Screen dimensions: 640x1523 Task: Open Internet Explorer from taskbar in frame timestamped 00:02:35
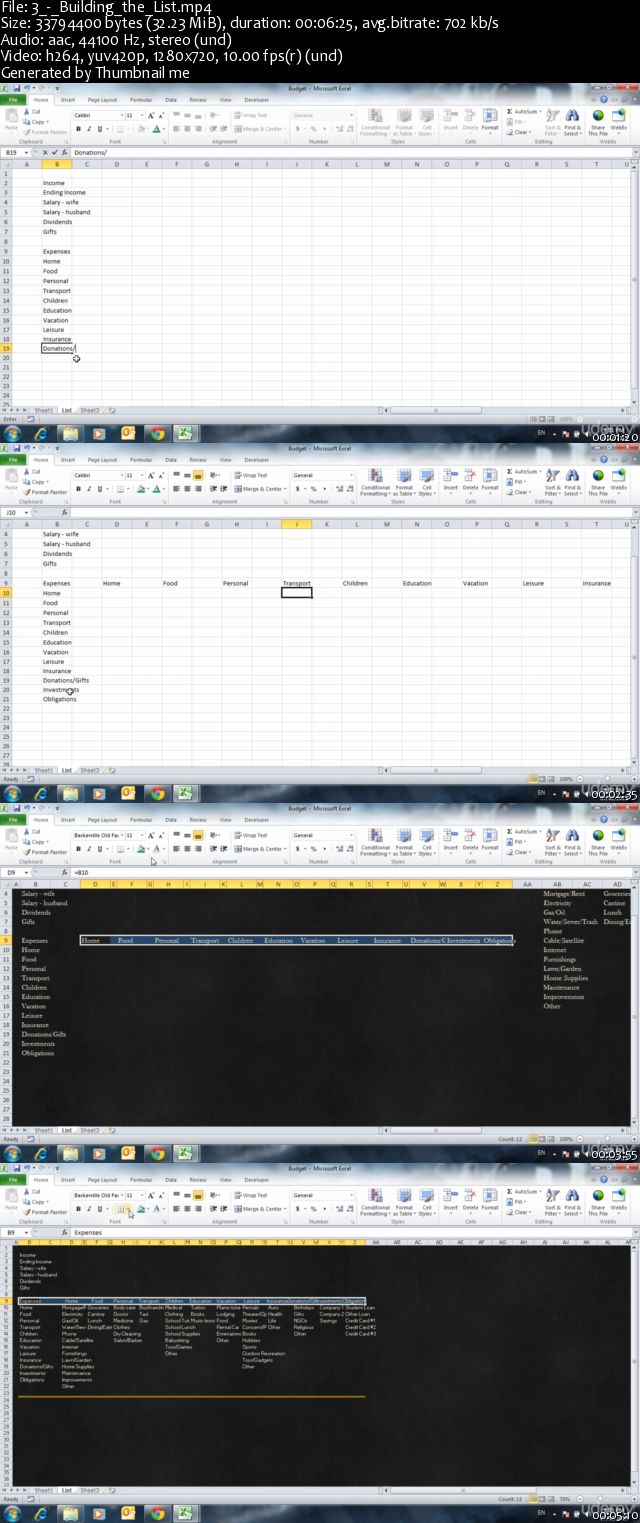[41, 794]
